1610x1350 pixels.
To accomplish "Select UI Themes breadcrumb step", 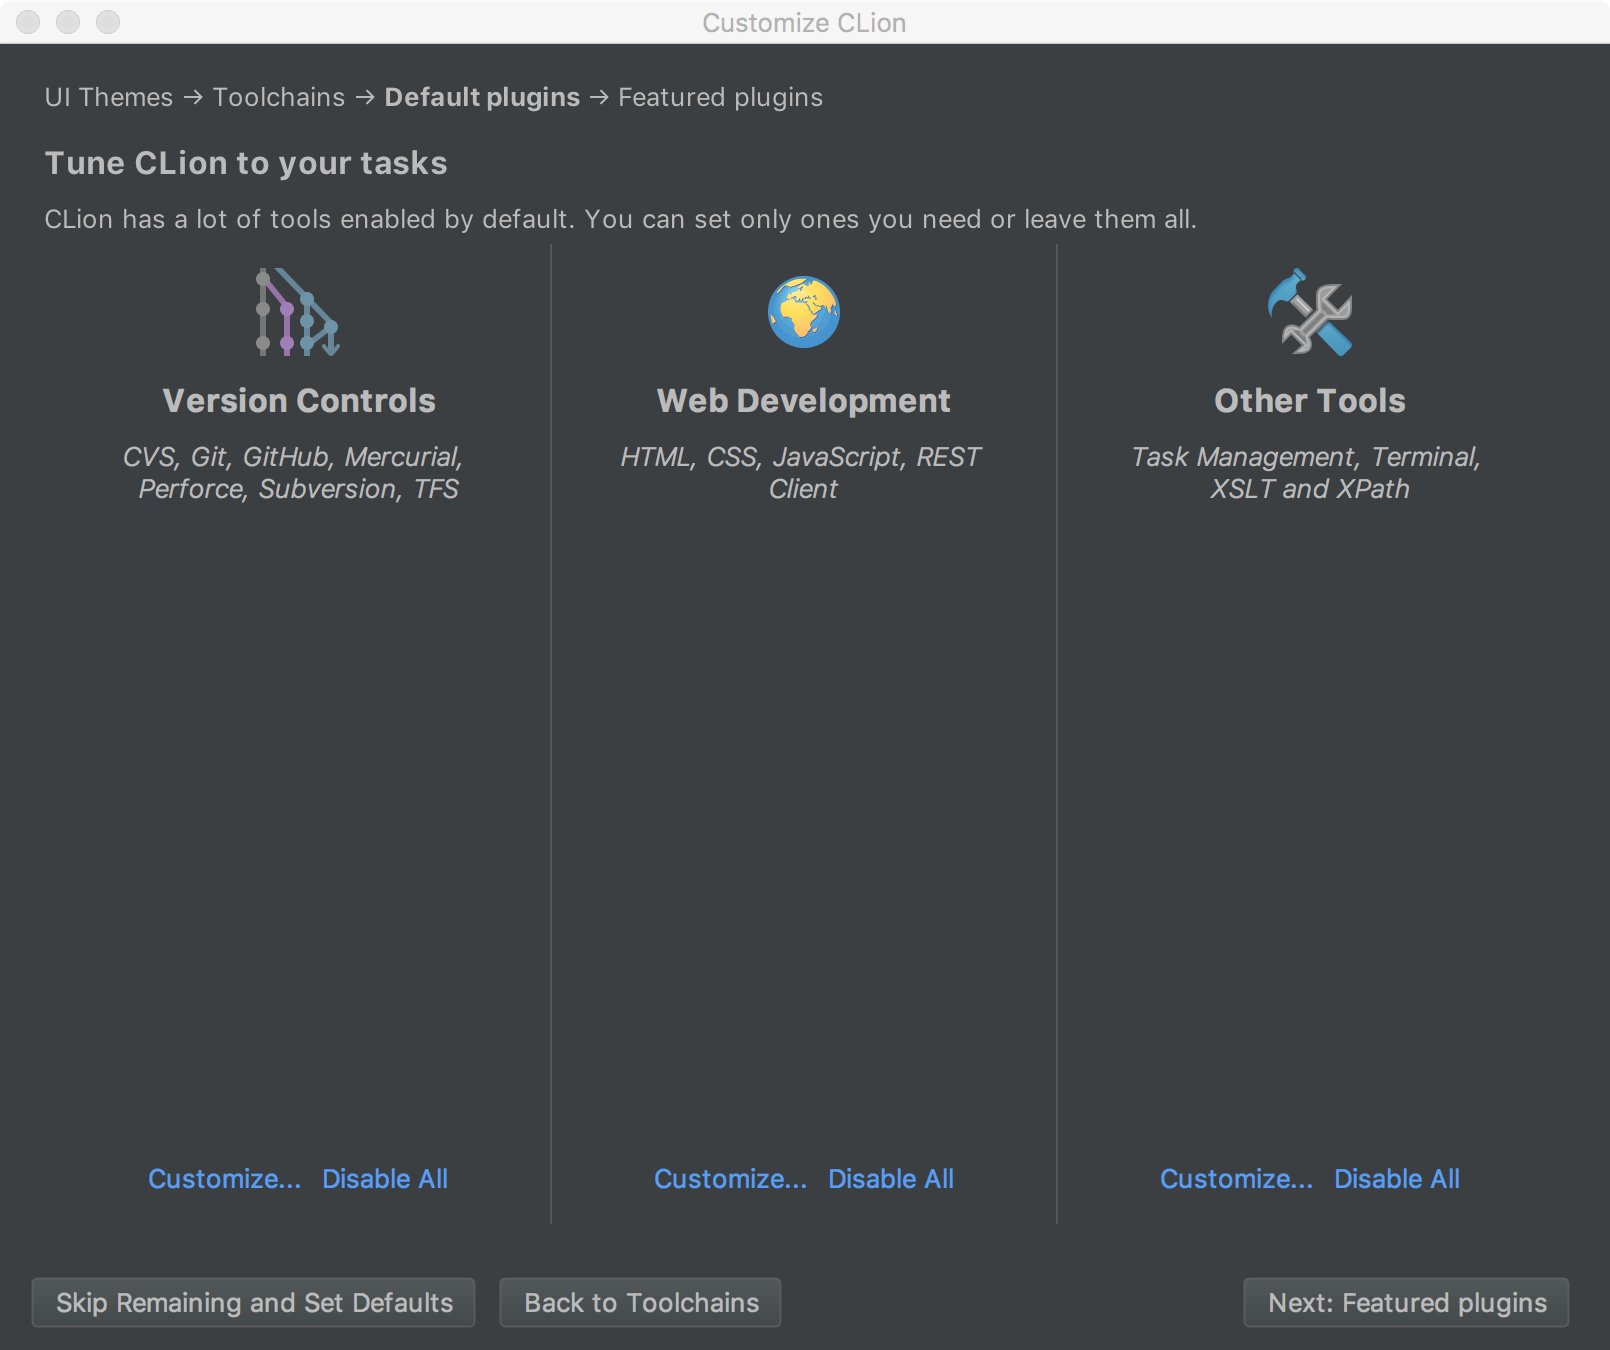I will (x=109, y=97).
